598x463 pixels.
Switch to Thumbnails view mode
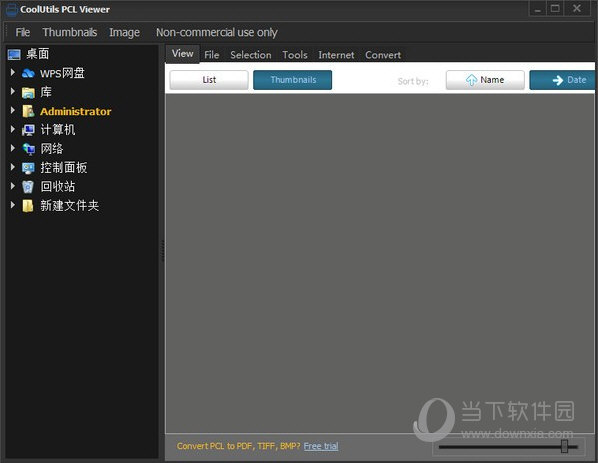tap(293, 80)
